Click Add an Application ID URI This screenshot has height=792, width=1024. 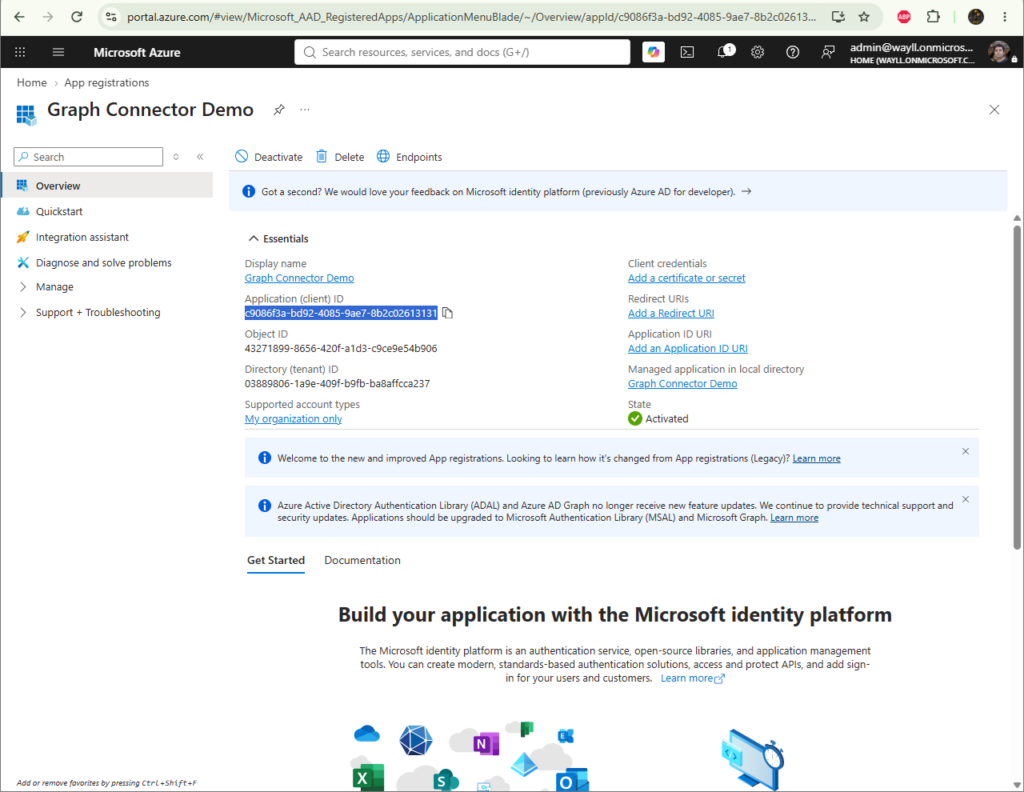pos(688,349)
